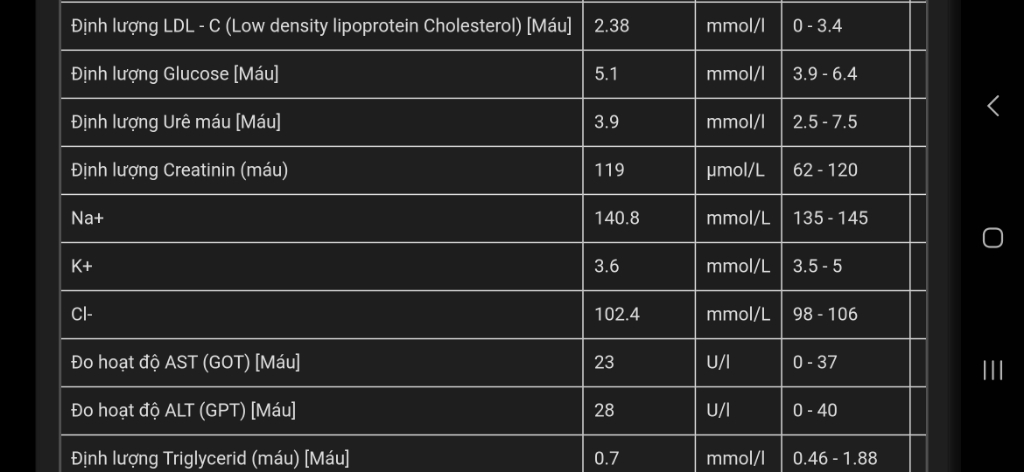This screenshot has width=1024, height=472.
Task: Click the Creatinin µmol/L unit cell
Action: (736, 170)
